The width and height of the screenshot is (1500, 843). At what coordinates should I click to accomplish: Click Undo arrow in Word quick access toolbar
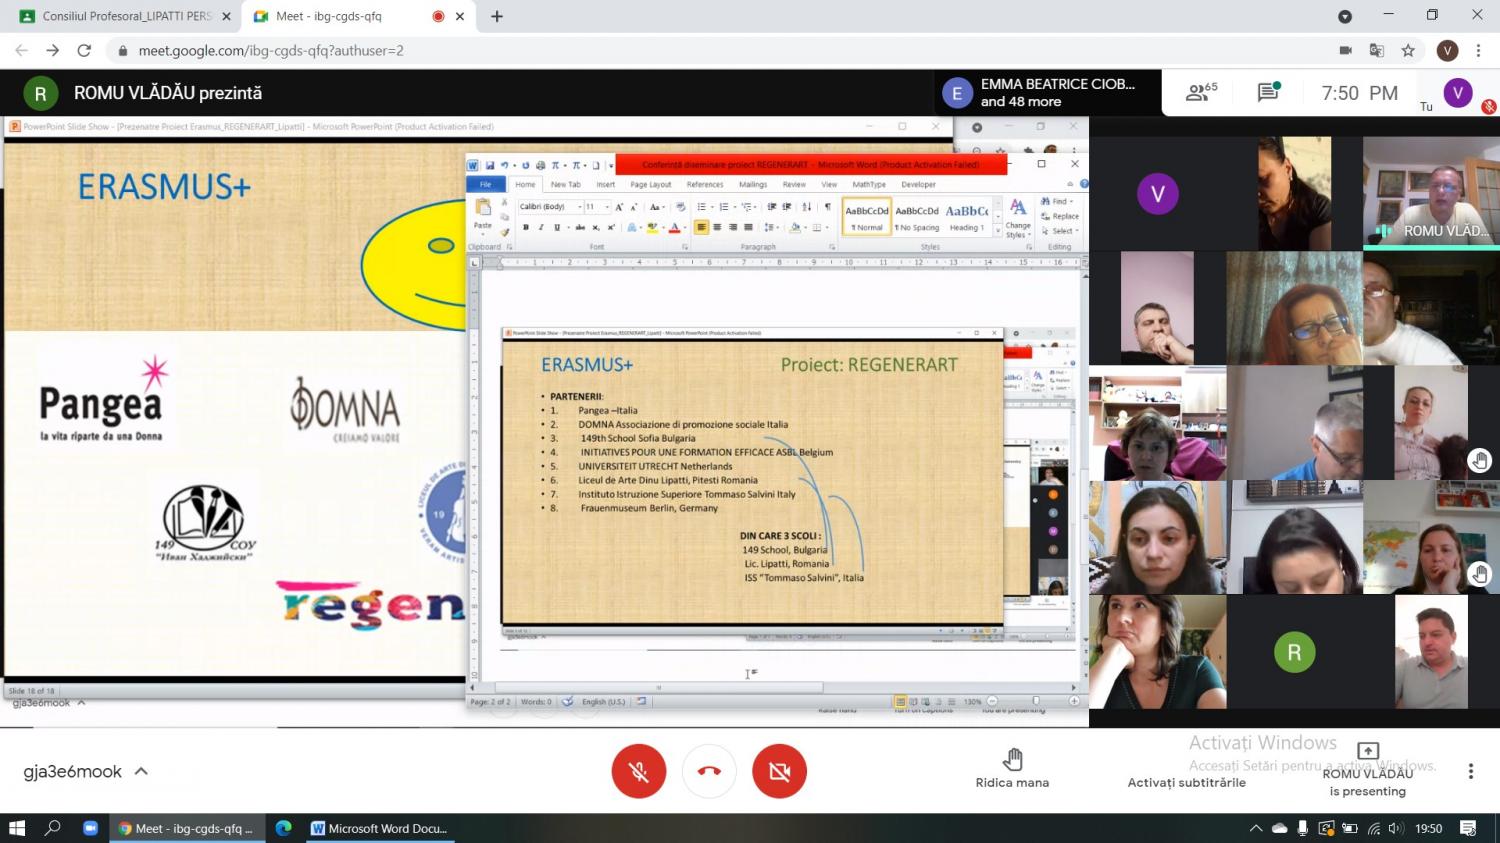point(504,165)
